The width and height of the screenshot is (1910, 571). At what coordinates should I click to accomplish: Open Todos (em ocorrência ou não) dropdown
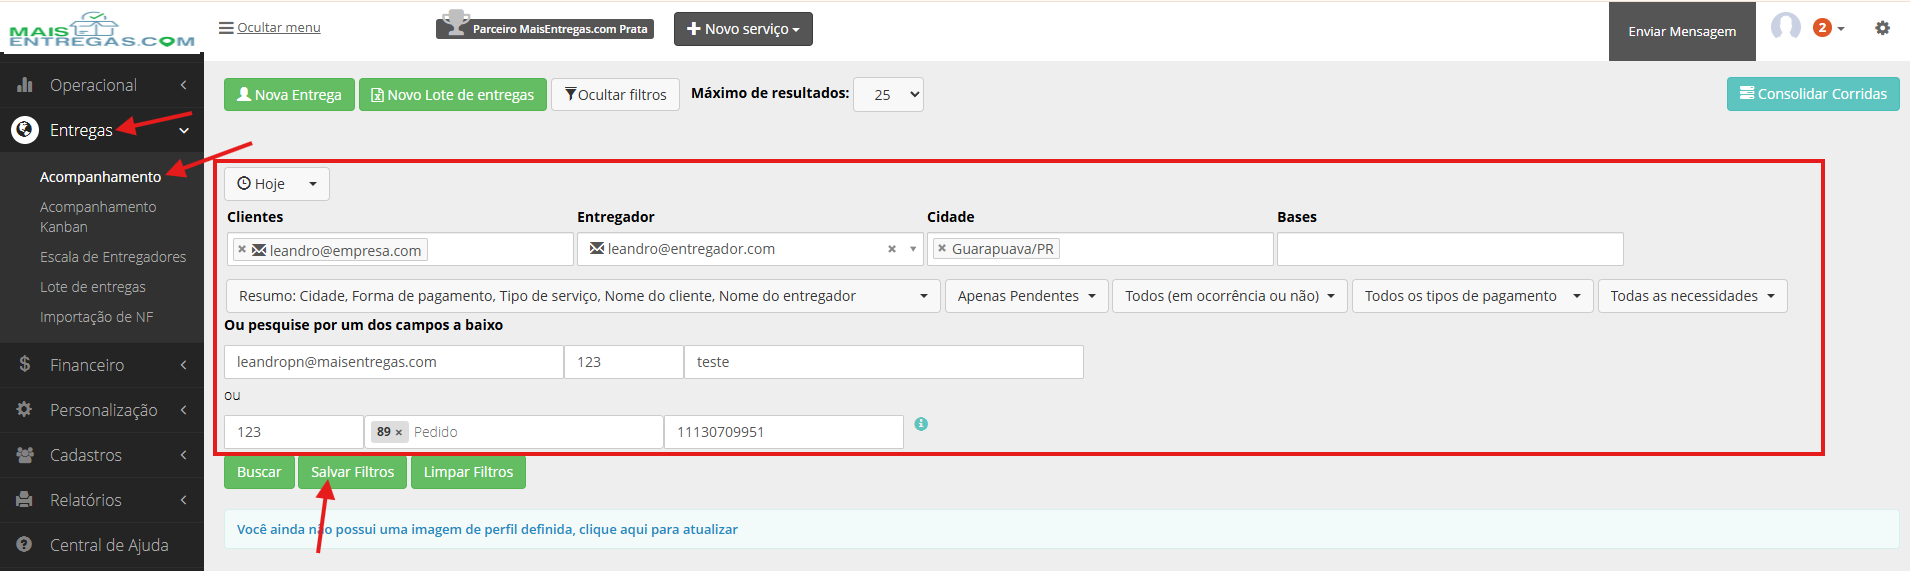pos(1230,296)
